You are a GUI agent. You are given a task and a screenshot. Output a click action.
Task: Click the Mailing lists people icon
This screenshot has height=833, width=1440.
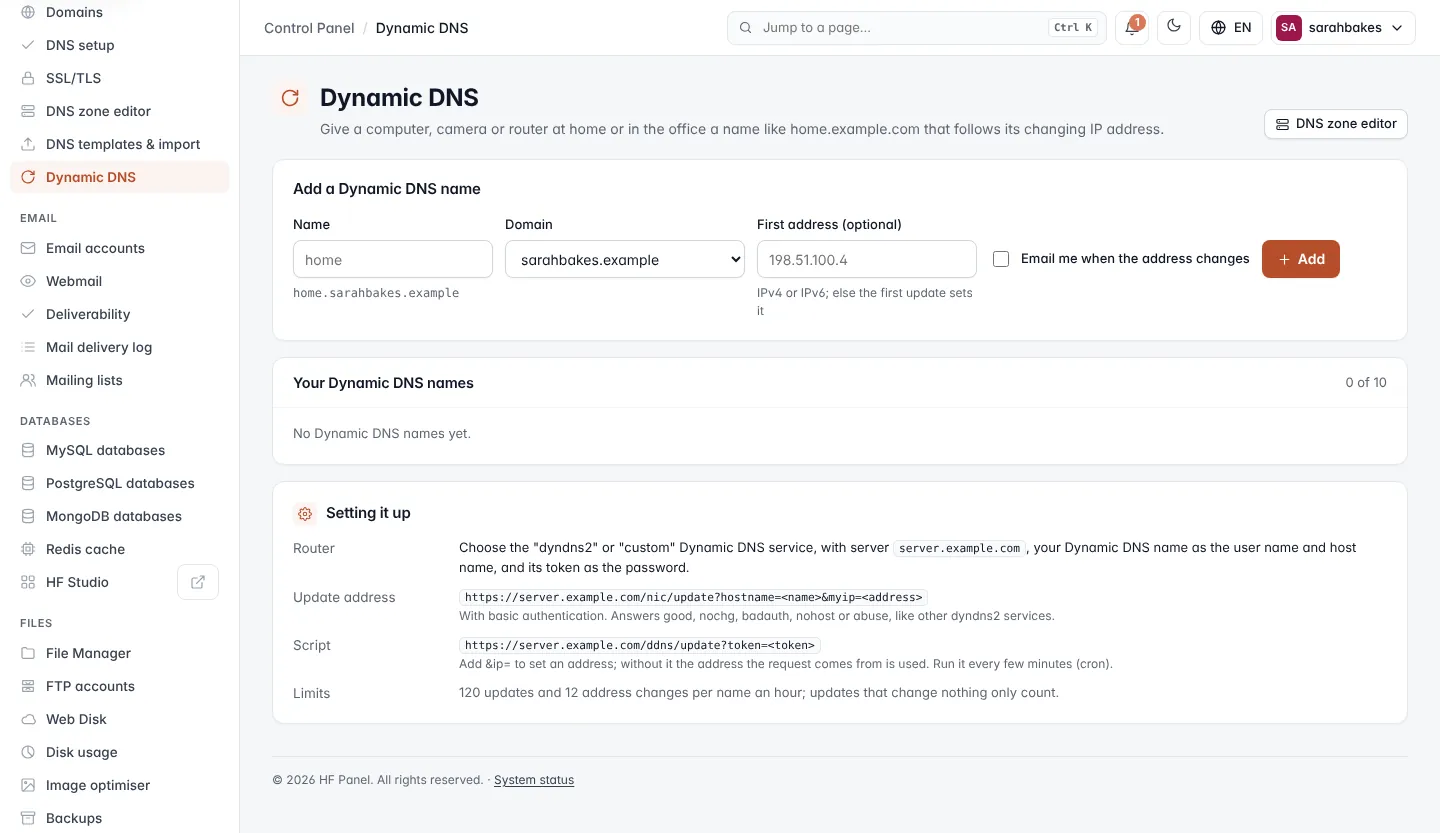[28, 380]
